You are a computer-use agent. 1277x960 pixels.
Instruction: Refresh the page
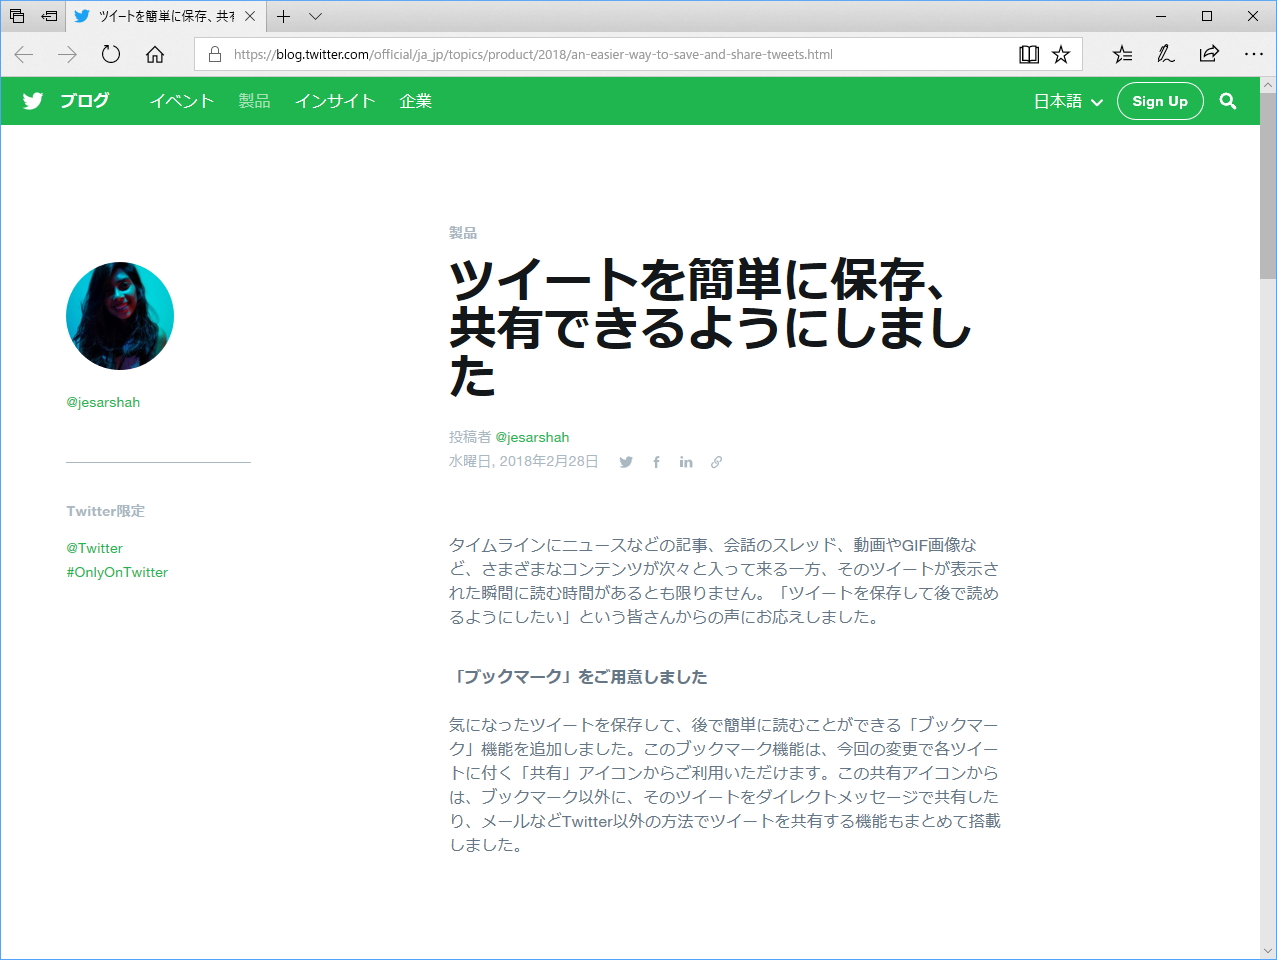(110, 54)
